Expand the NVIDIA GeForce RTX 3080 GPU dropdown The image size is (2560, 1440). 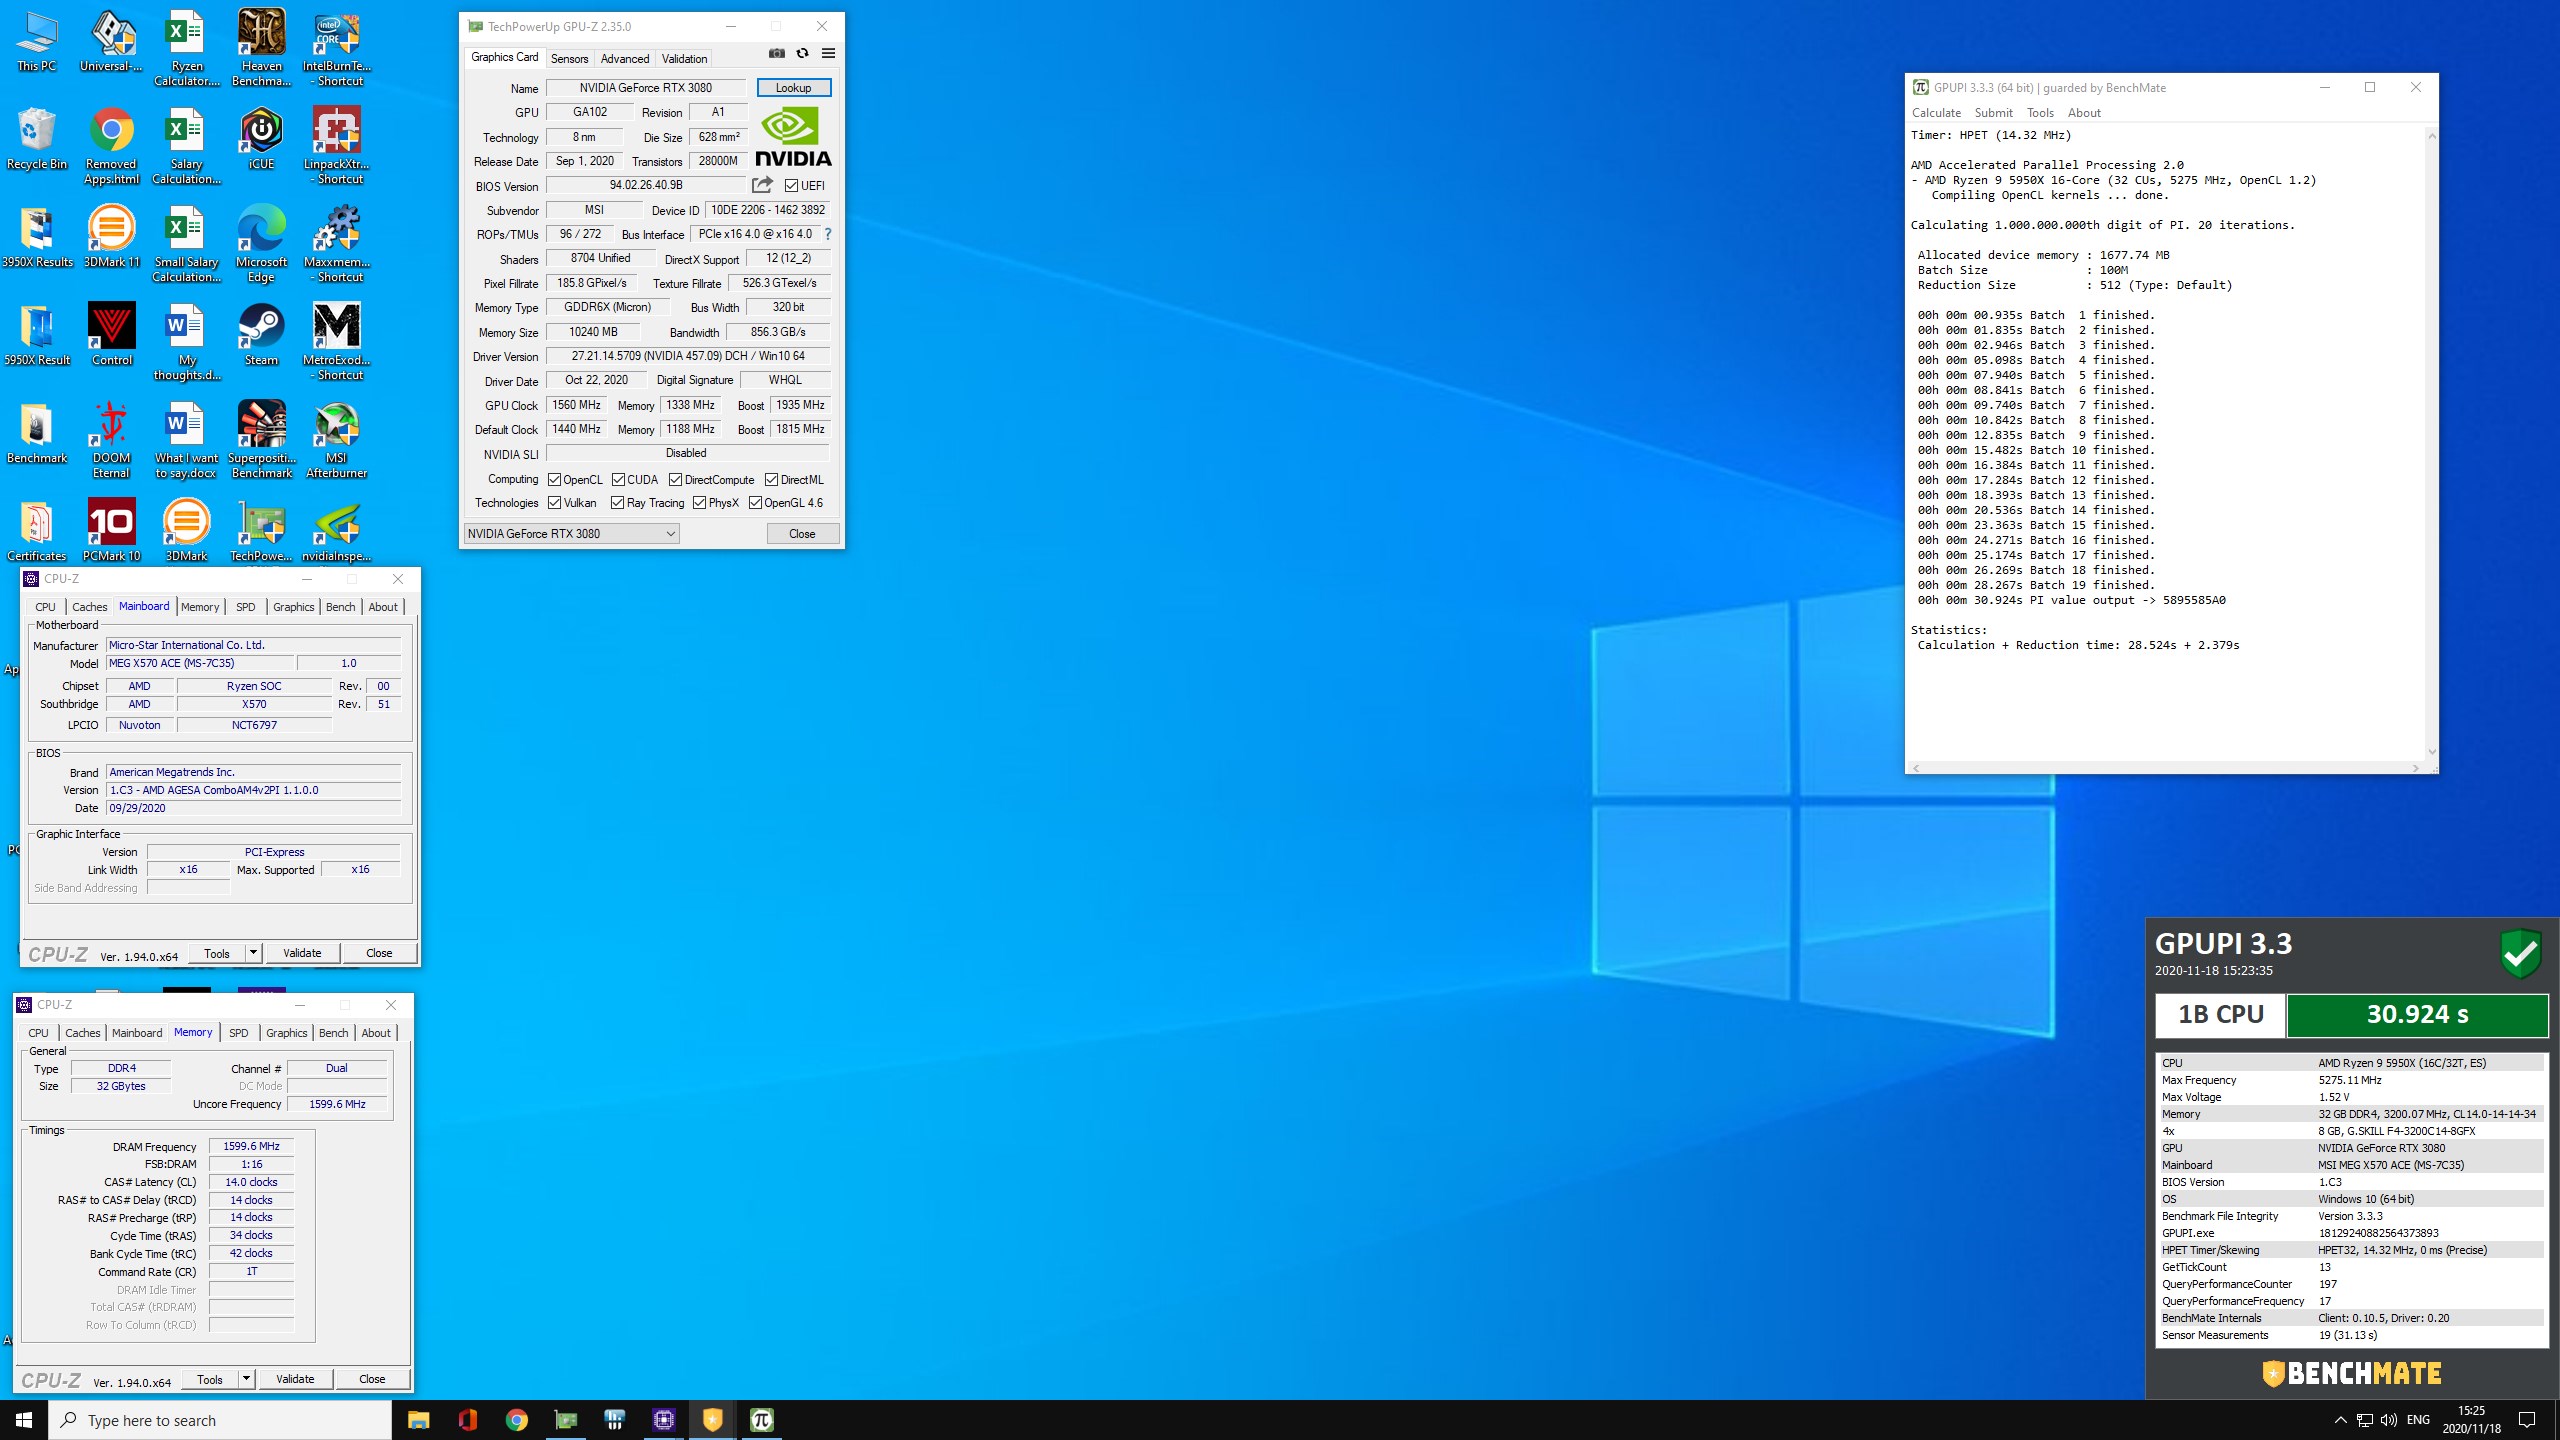[x=571, y=534]
